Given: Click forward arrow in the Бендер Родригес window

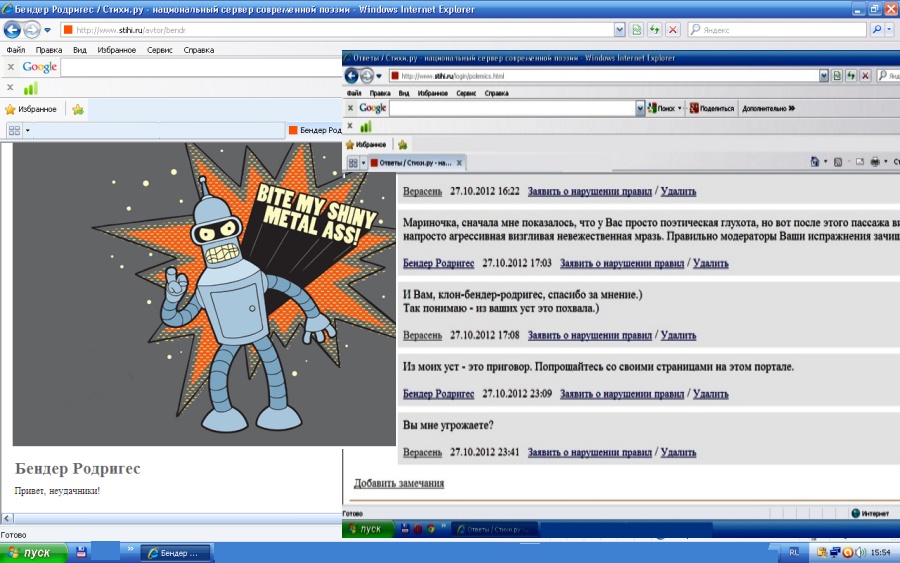Looking at the screenshot, I should coord(32,30).
